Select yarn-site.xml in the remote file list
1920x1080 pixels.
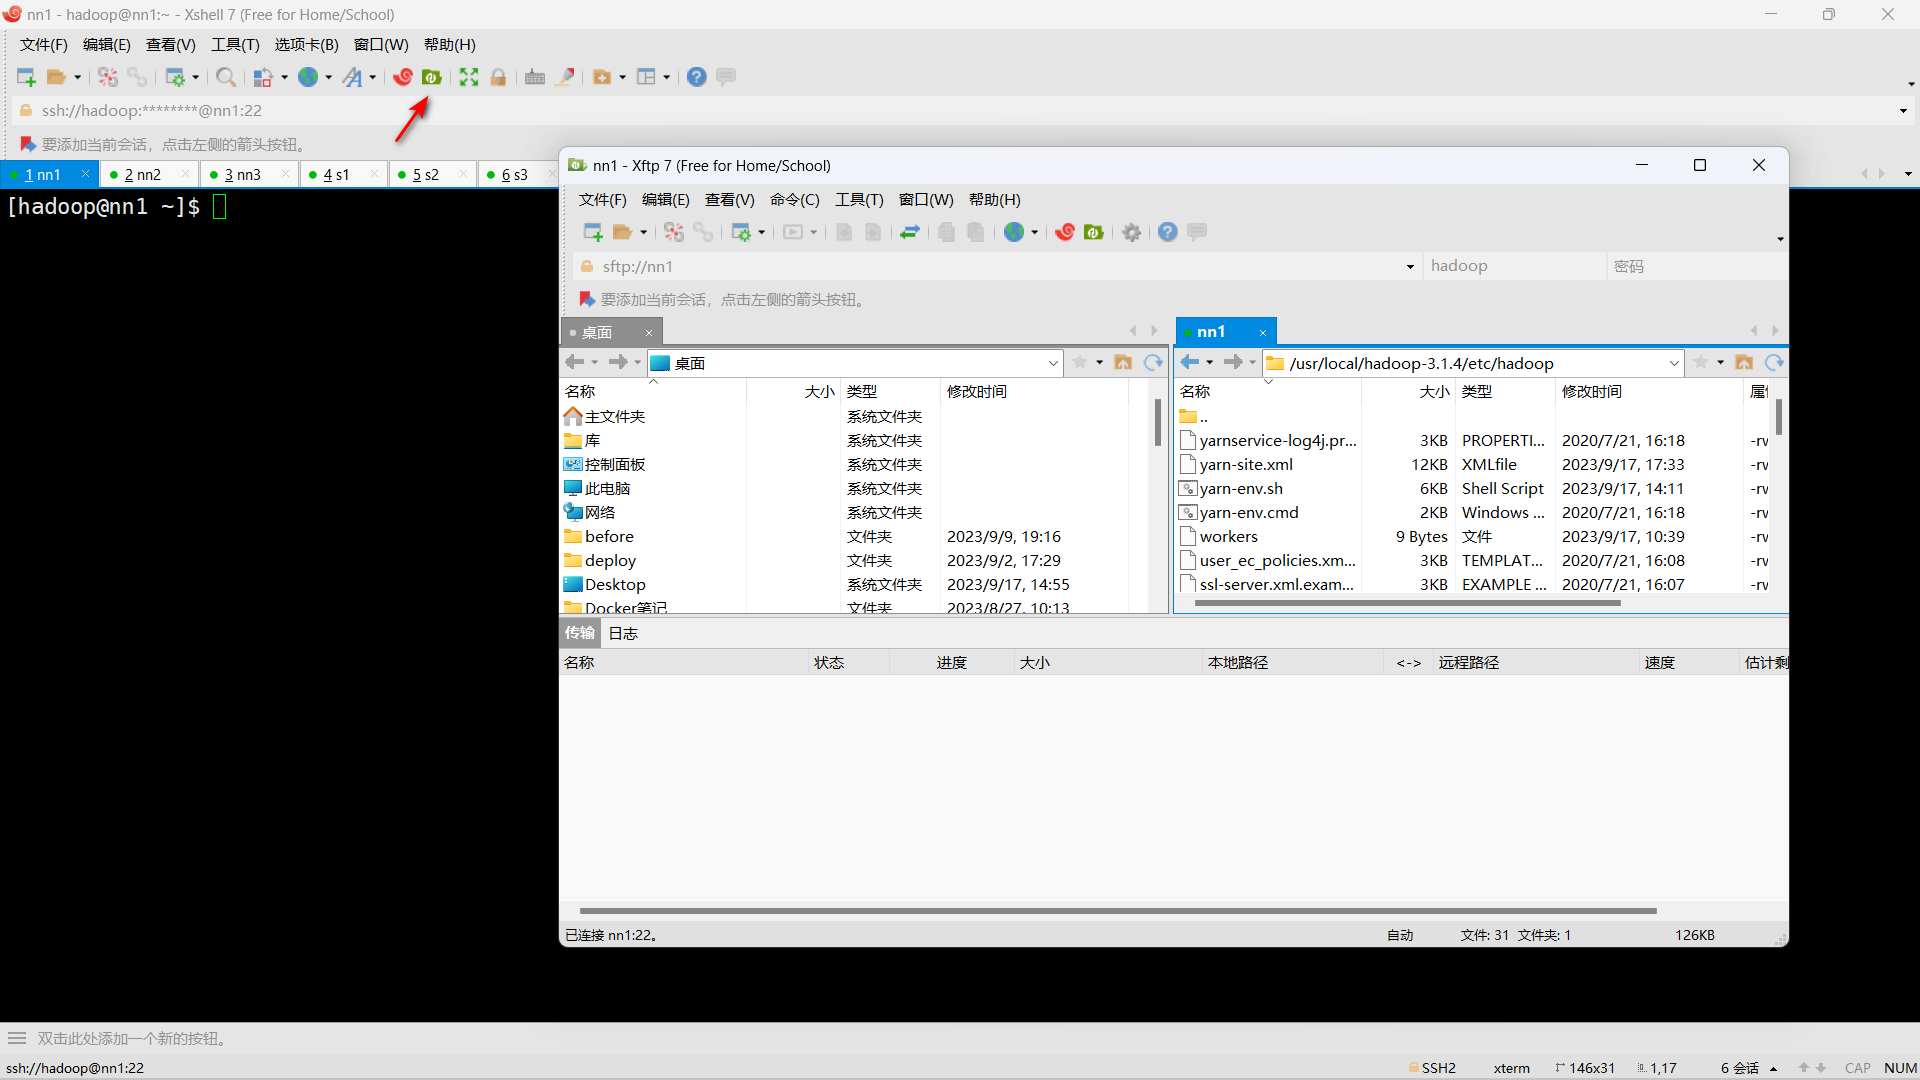(x=1246, y=465)
